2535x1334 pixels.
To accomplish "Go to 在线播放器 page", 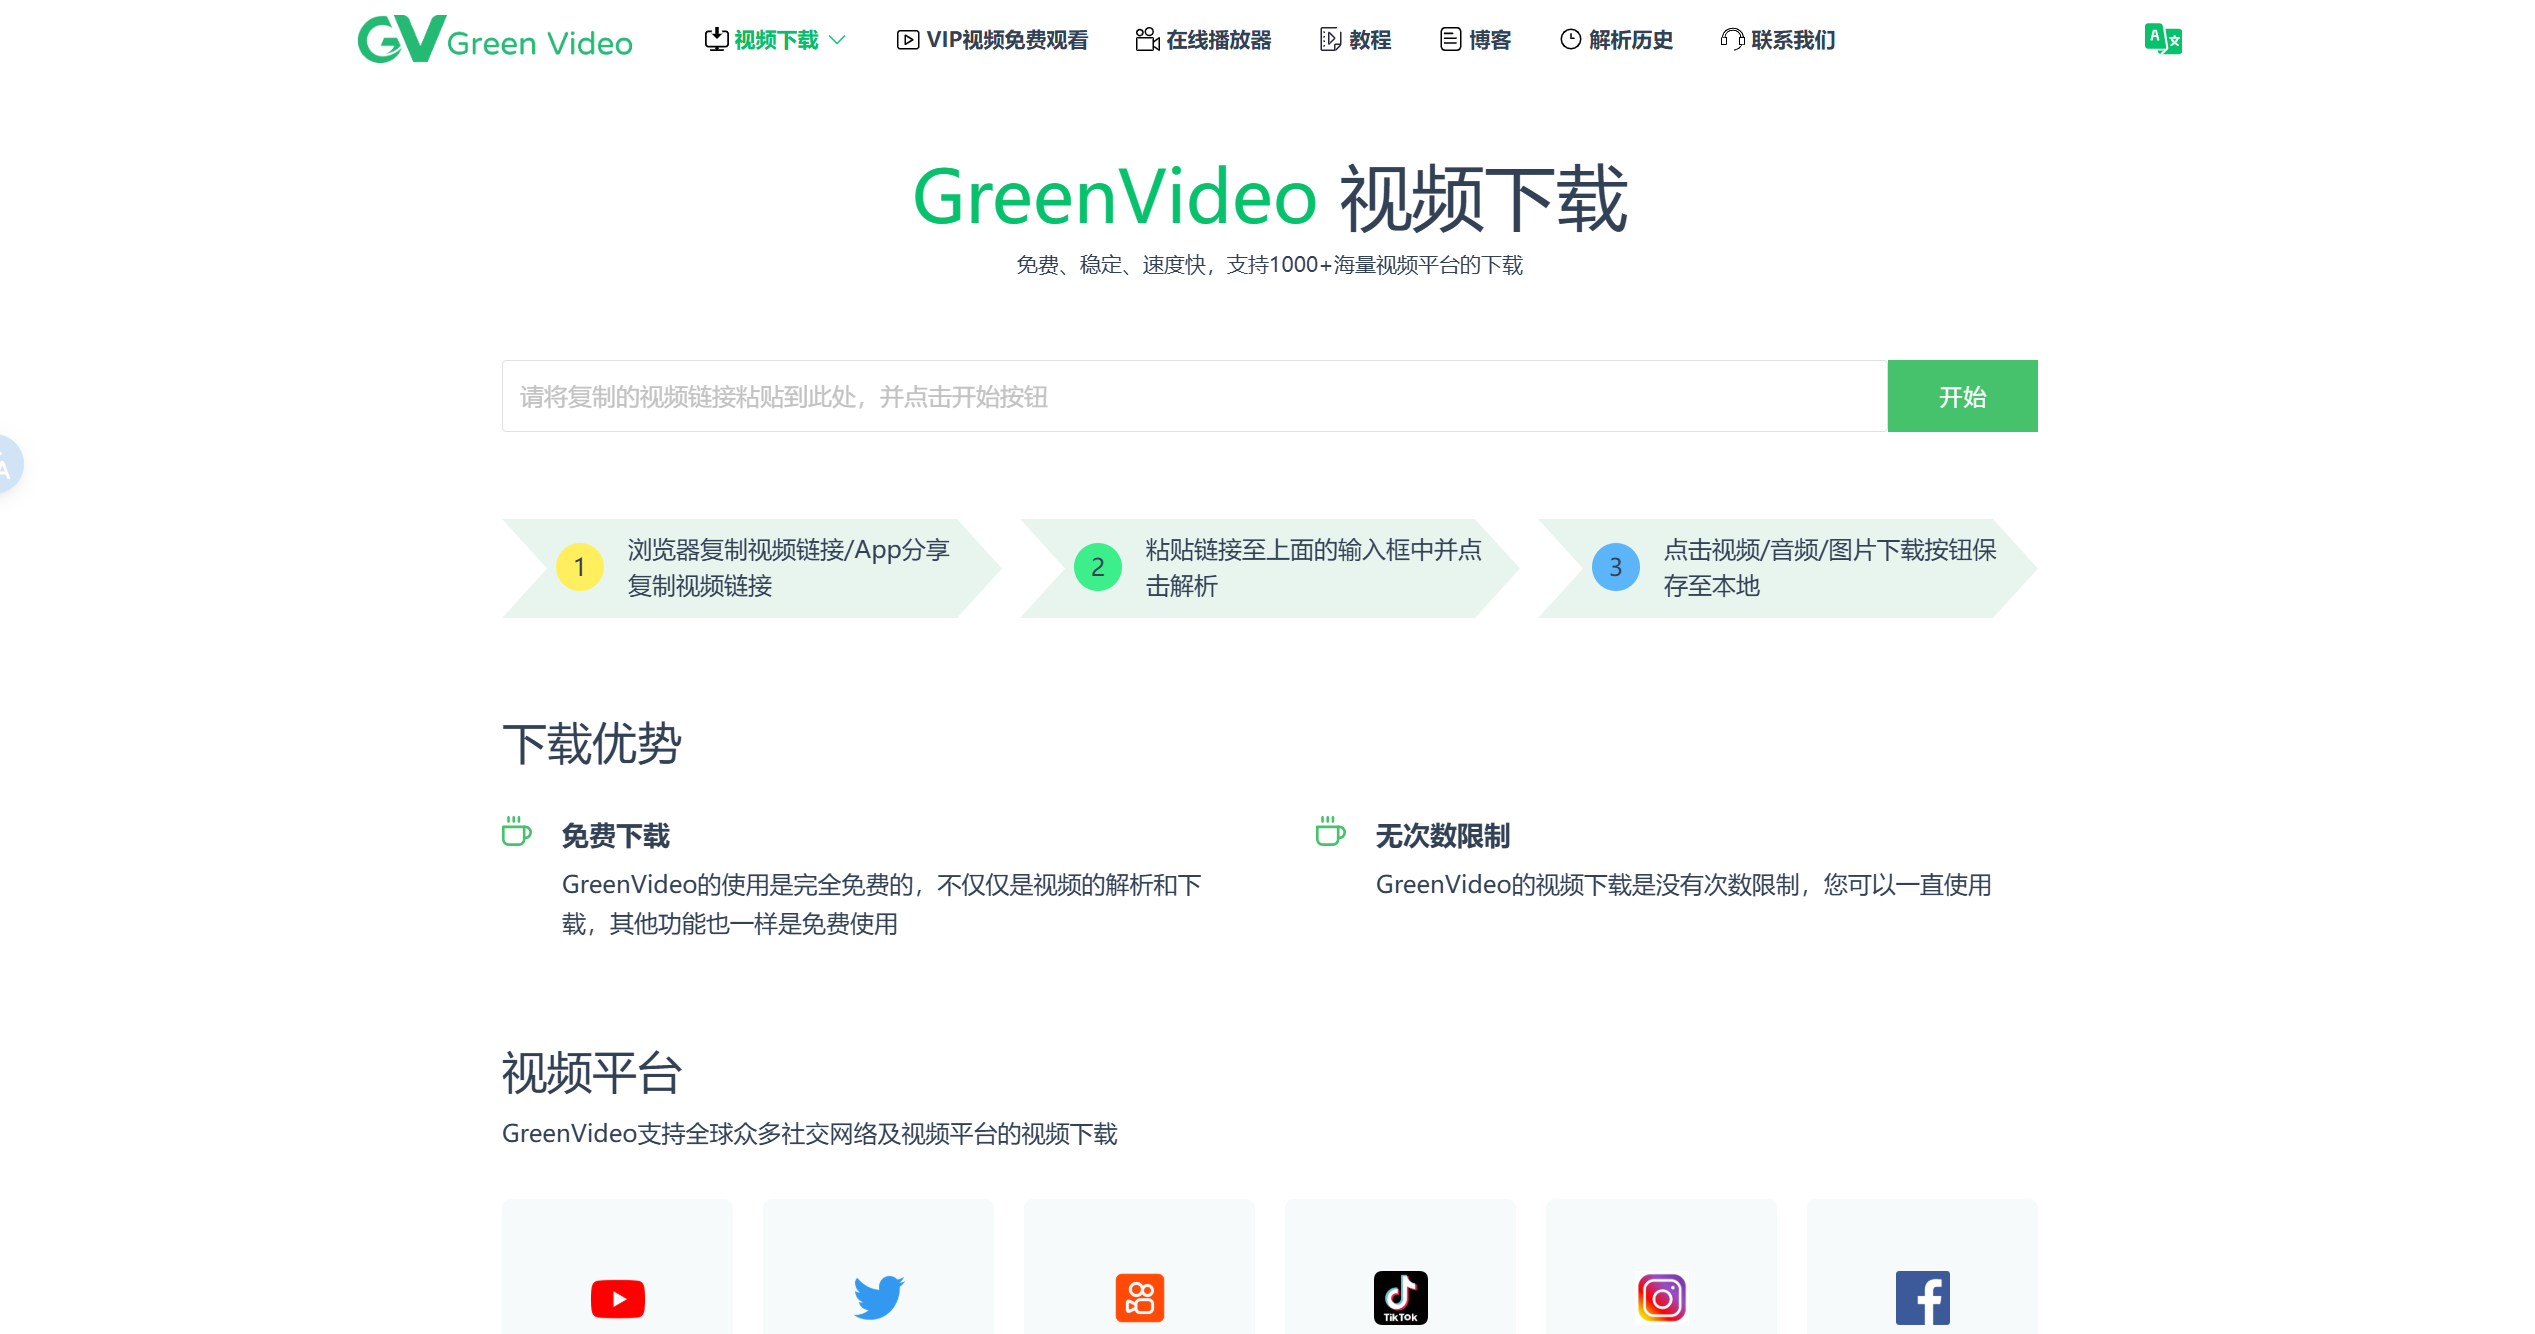I will tap(1203, 40).
